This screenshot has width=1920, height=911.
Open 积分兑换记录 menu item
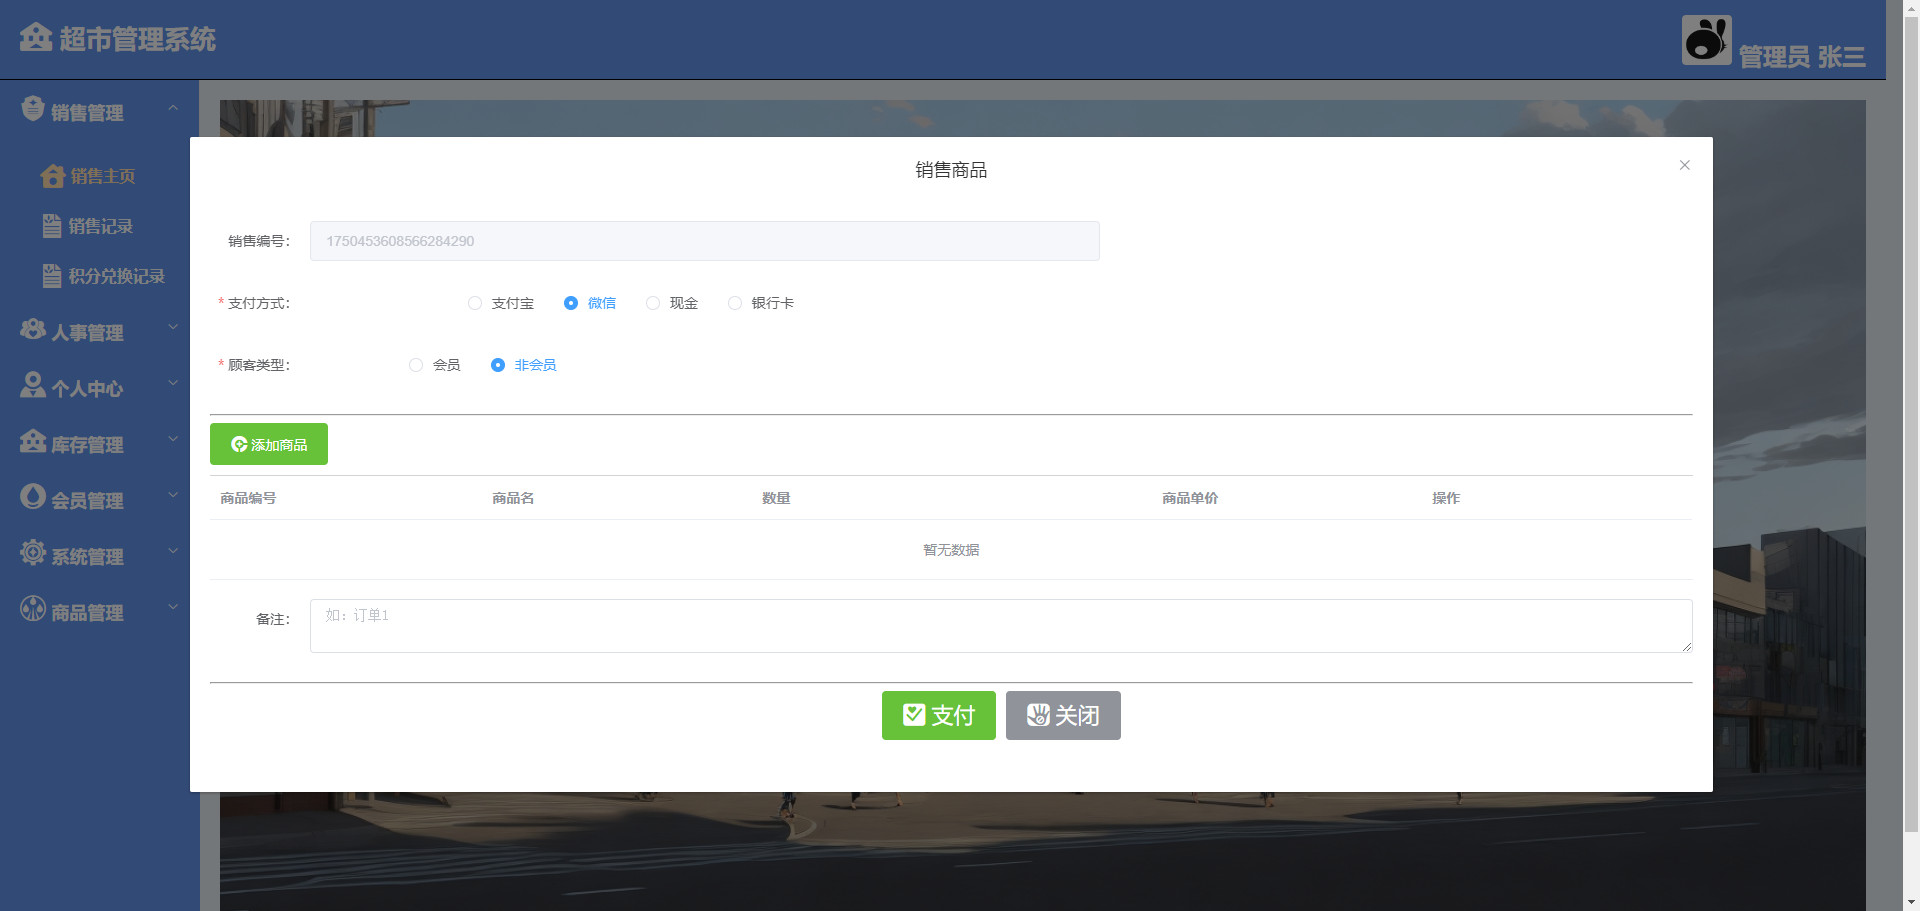click(x=115, y=276)
